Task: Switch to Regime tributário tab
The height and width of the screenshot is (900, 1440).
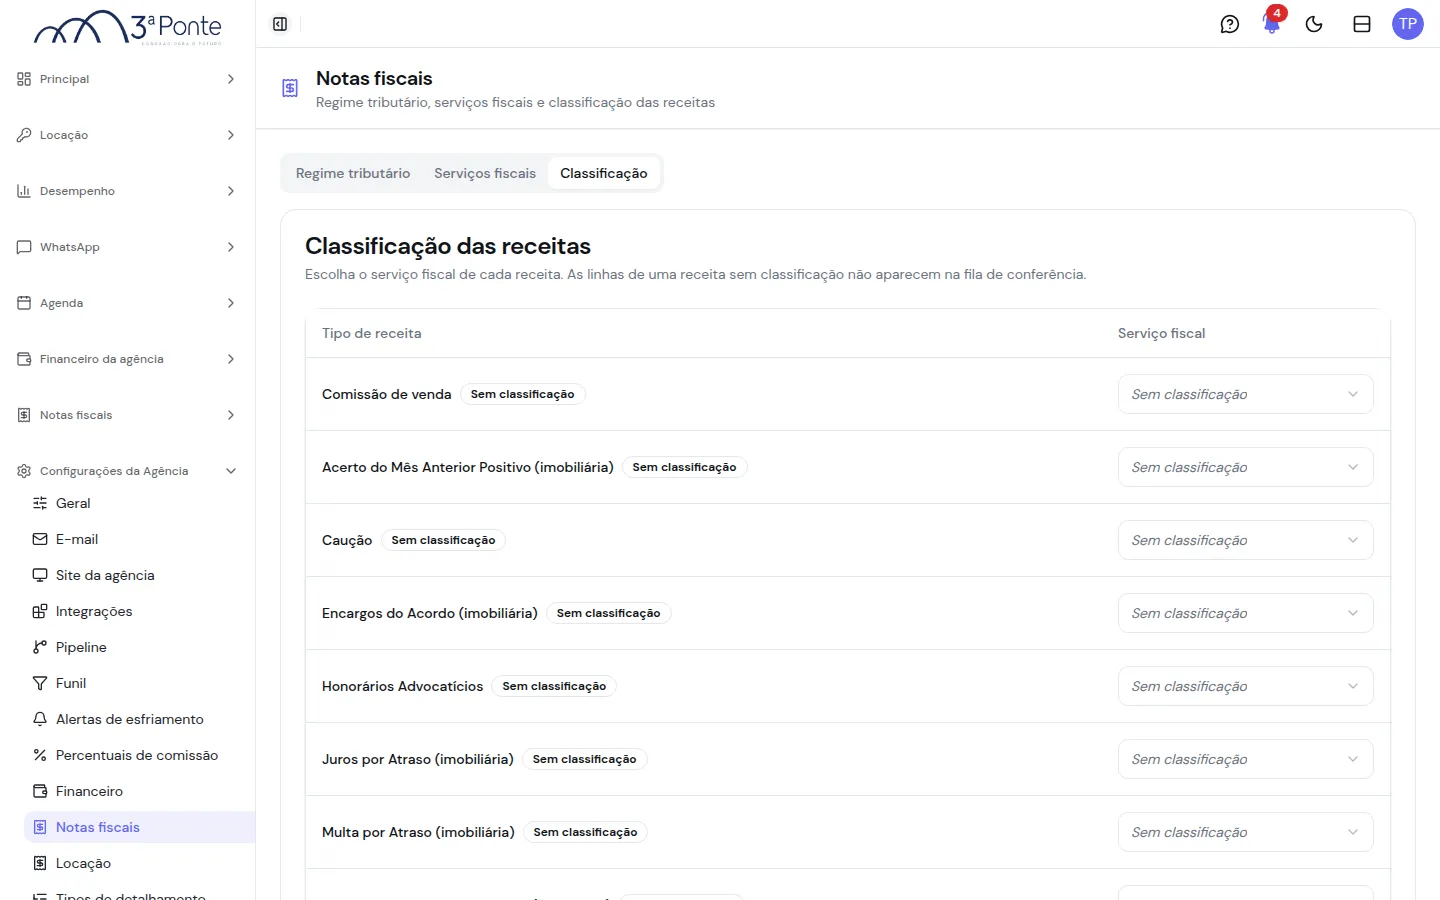Action: point(353,173)
